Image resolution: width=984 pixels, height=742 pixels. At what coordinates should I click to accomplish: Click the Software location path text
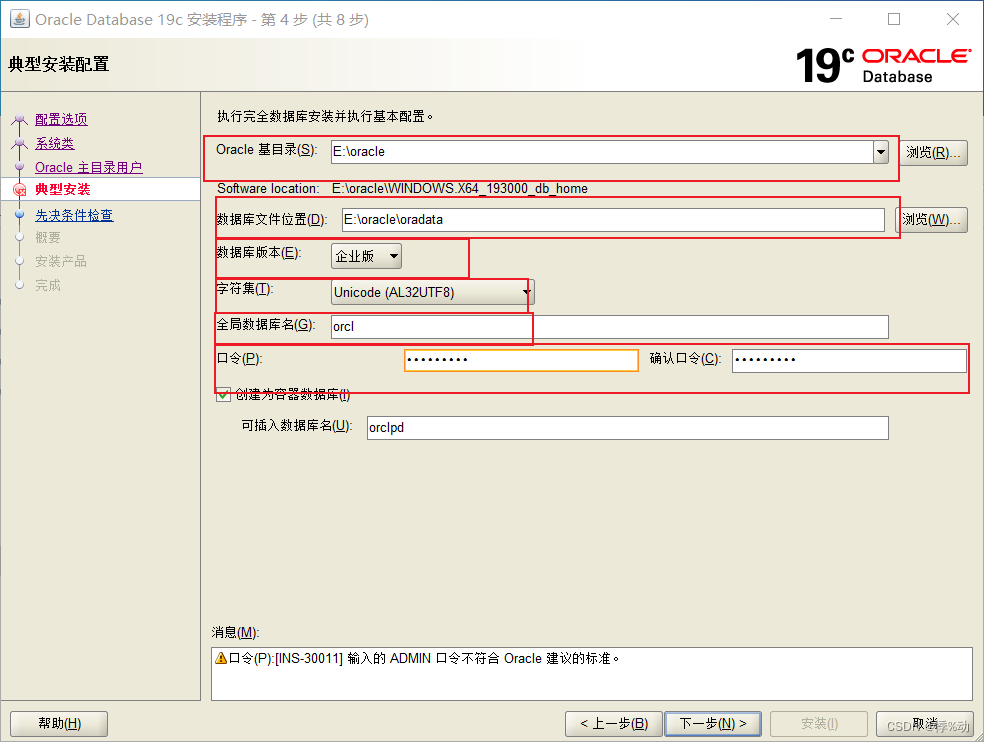coord(460,188)
